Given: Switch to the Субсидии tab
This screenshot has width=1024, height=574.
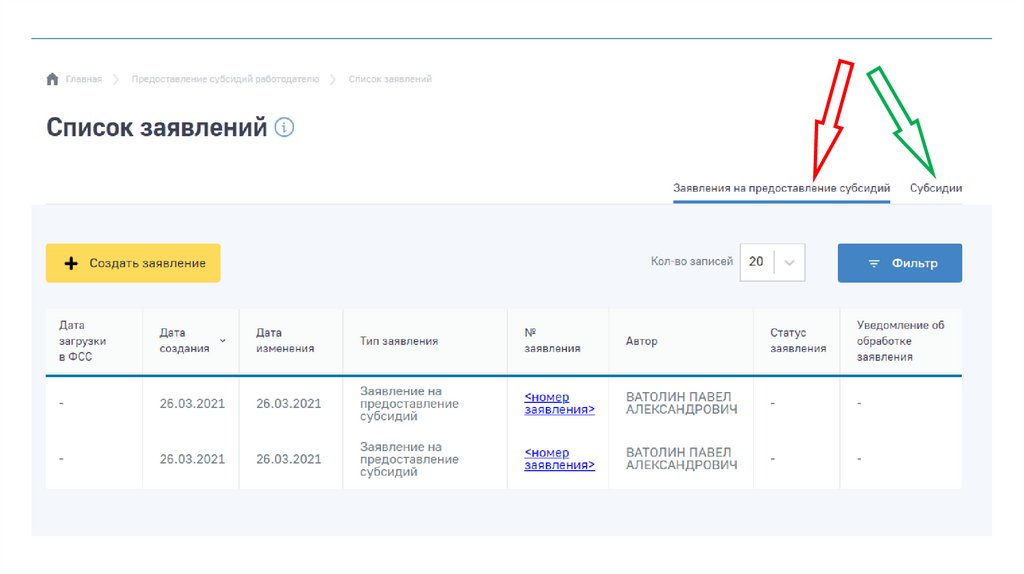Looking at the screenshot, I should (936, 188).
